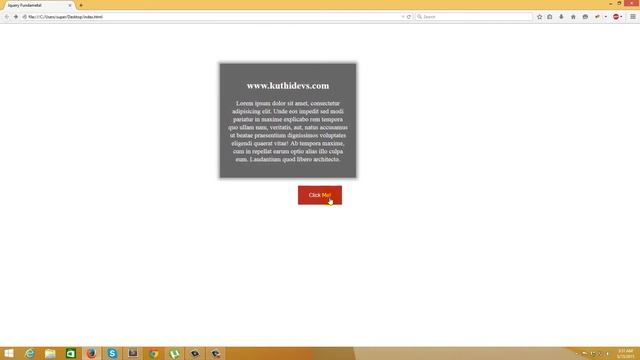Screen dimensions: 640x360
Task: Open Google Chrome from the taskbar
Action: point(154,353)
